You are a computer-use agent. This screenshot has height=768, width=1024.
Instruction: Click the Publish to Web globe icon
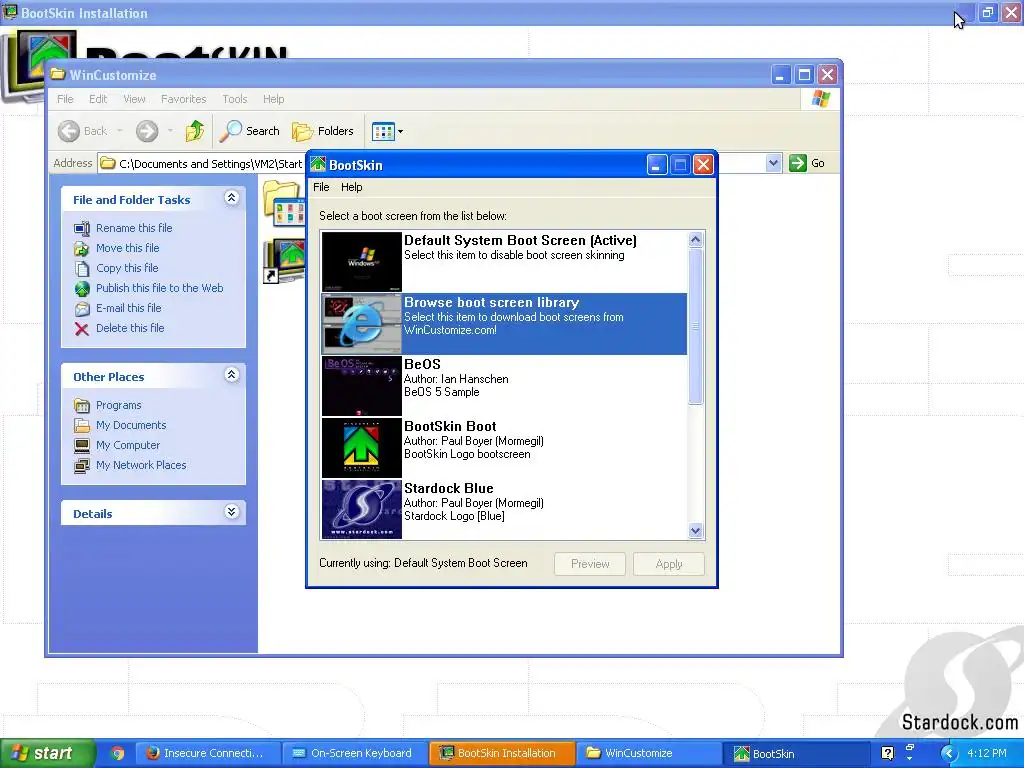tap(82, 289)
